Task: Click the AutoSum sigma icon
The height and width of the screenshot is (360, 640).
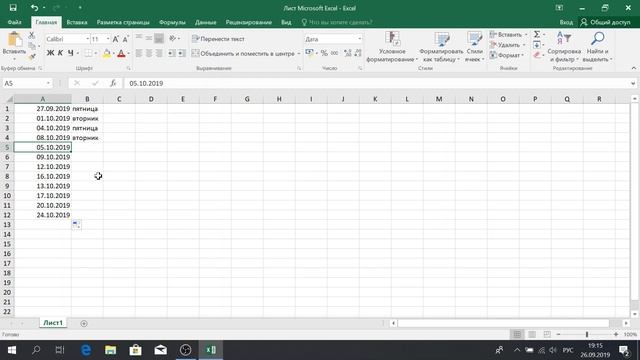Action: pos(537,34)
